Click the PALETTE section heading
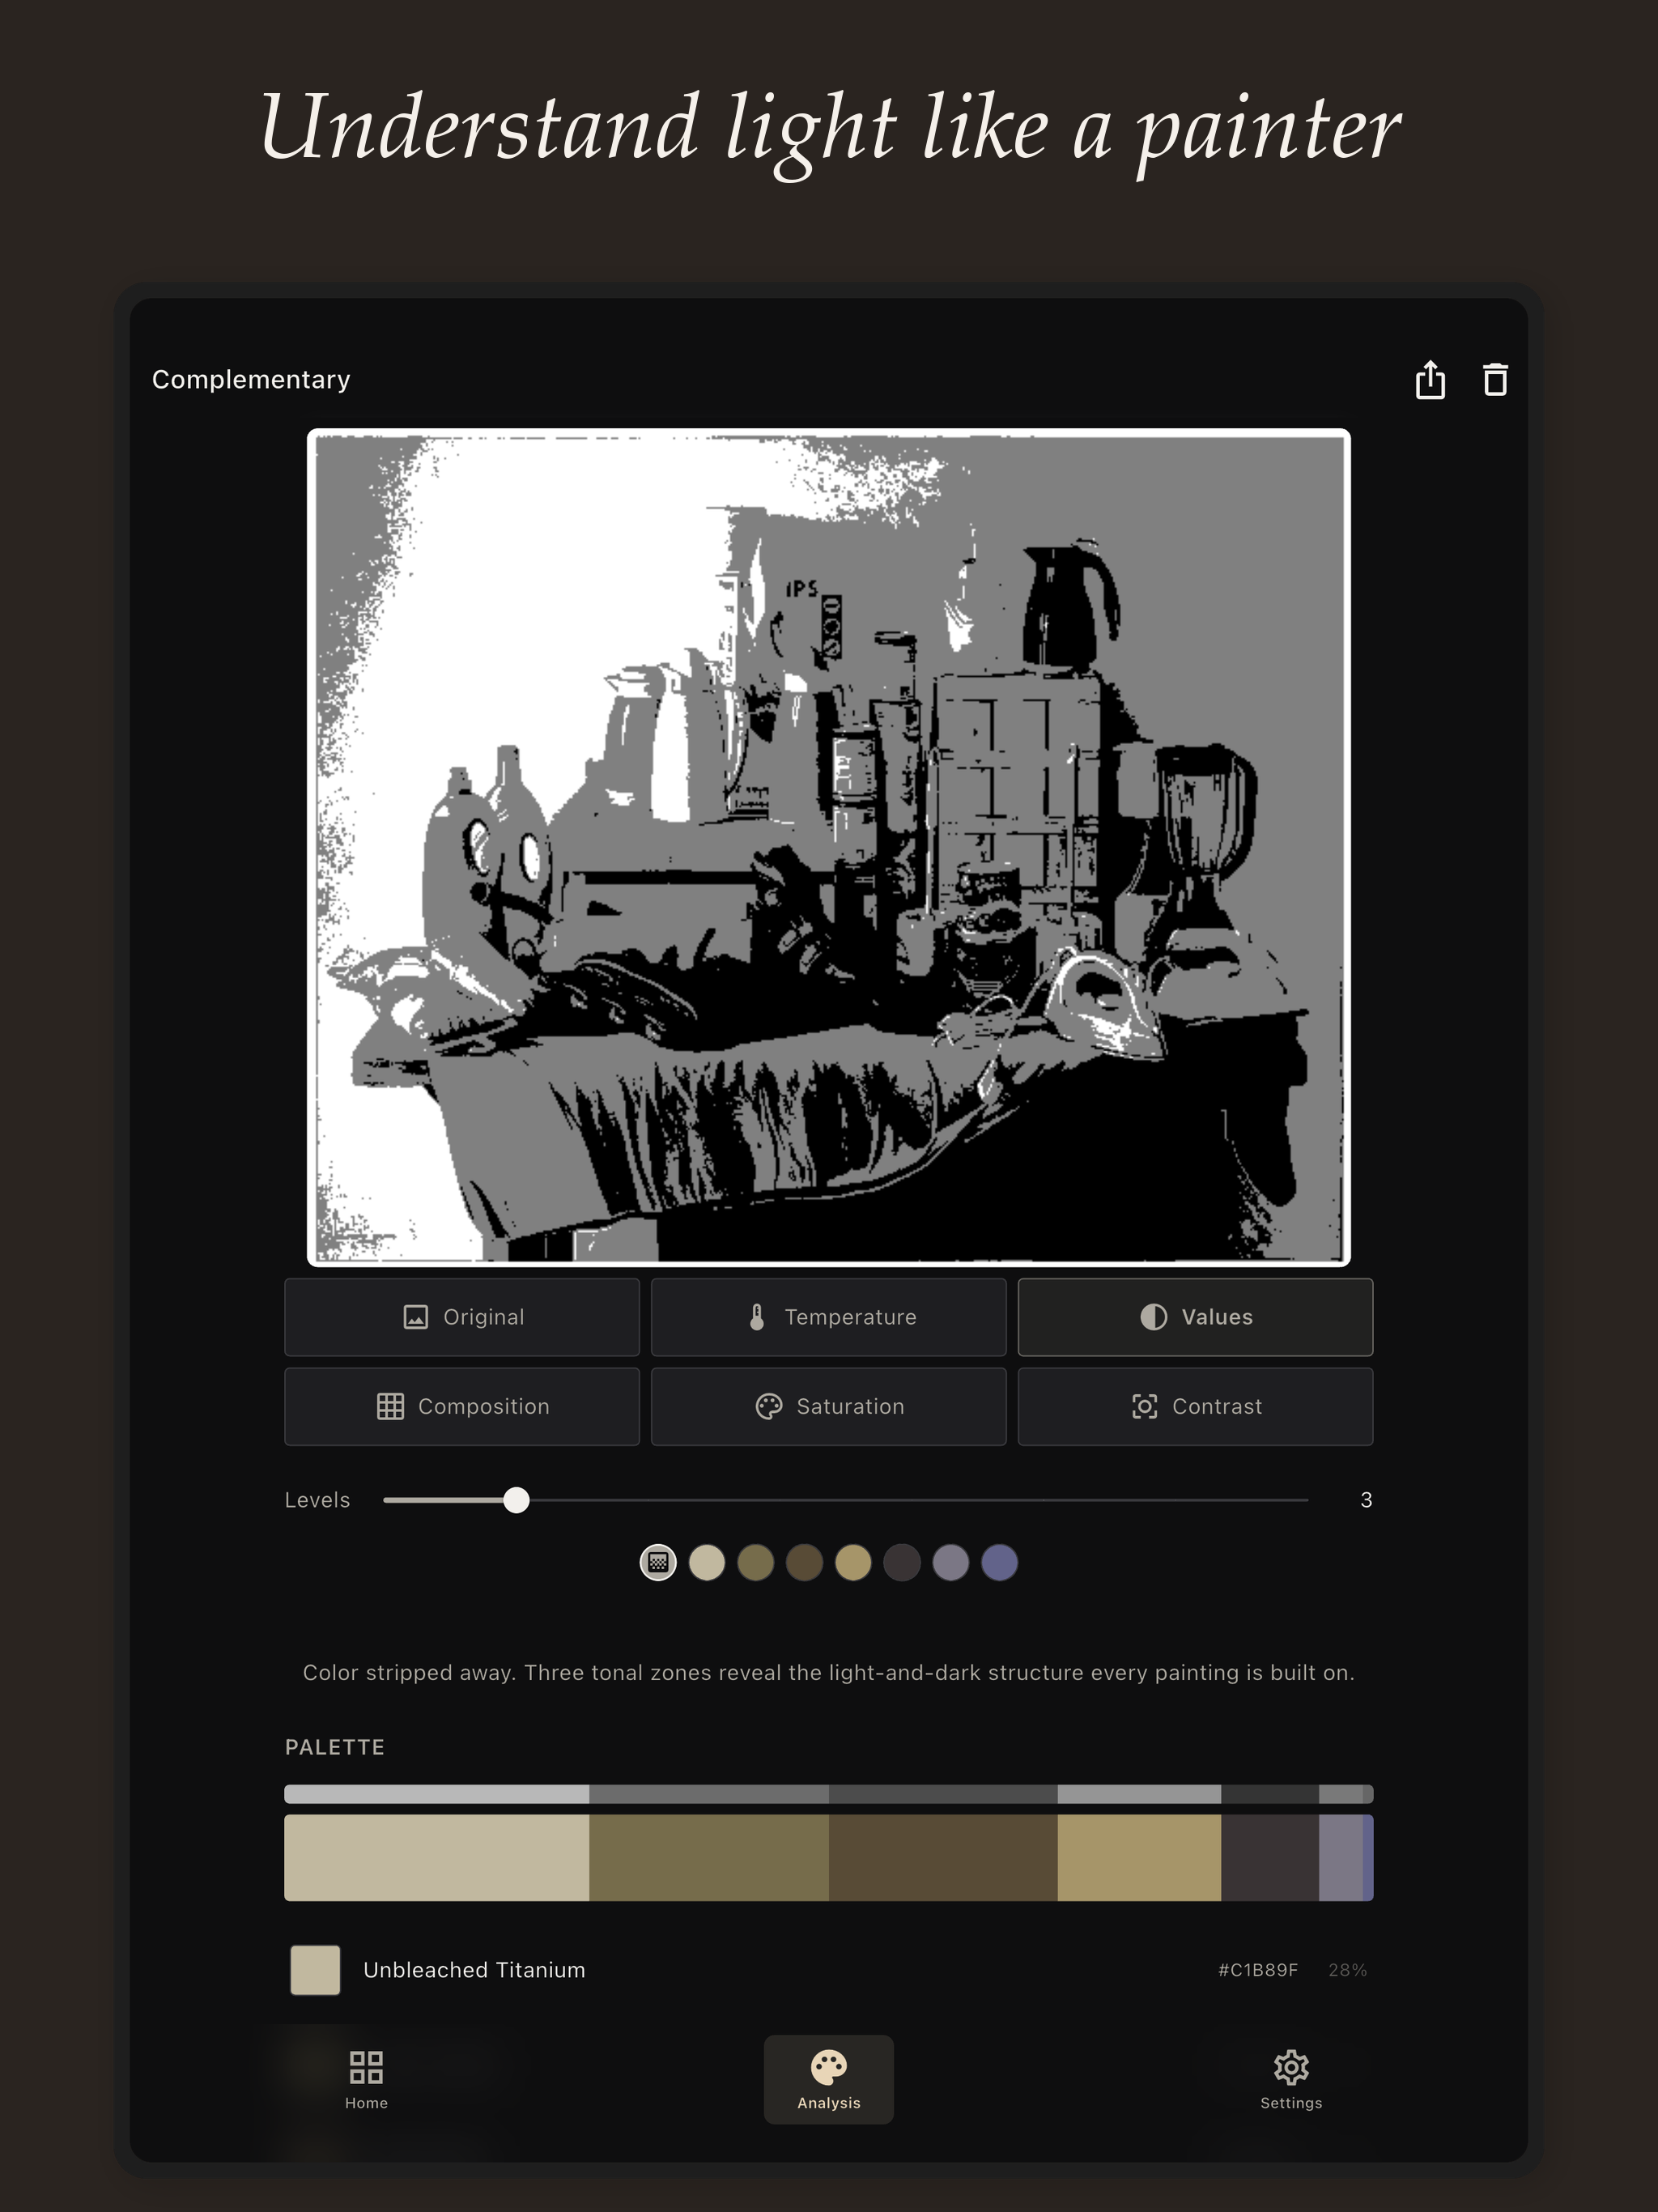This screenshot has width=1658, height=2212. click(335, 1747)
